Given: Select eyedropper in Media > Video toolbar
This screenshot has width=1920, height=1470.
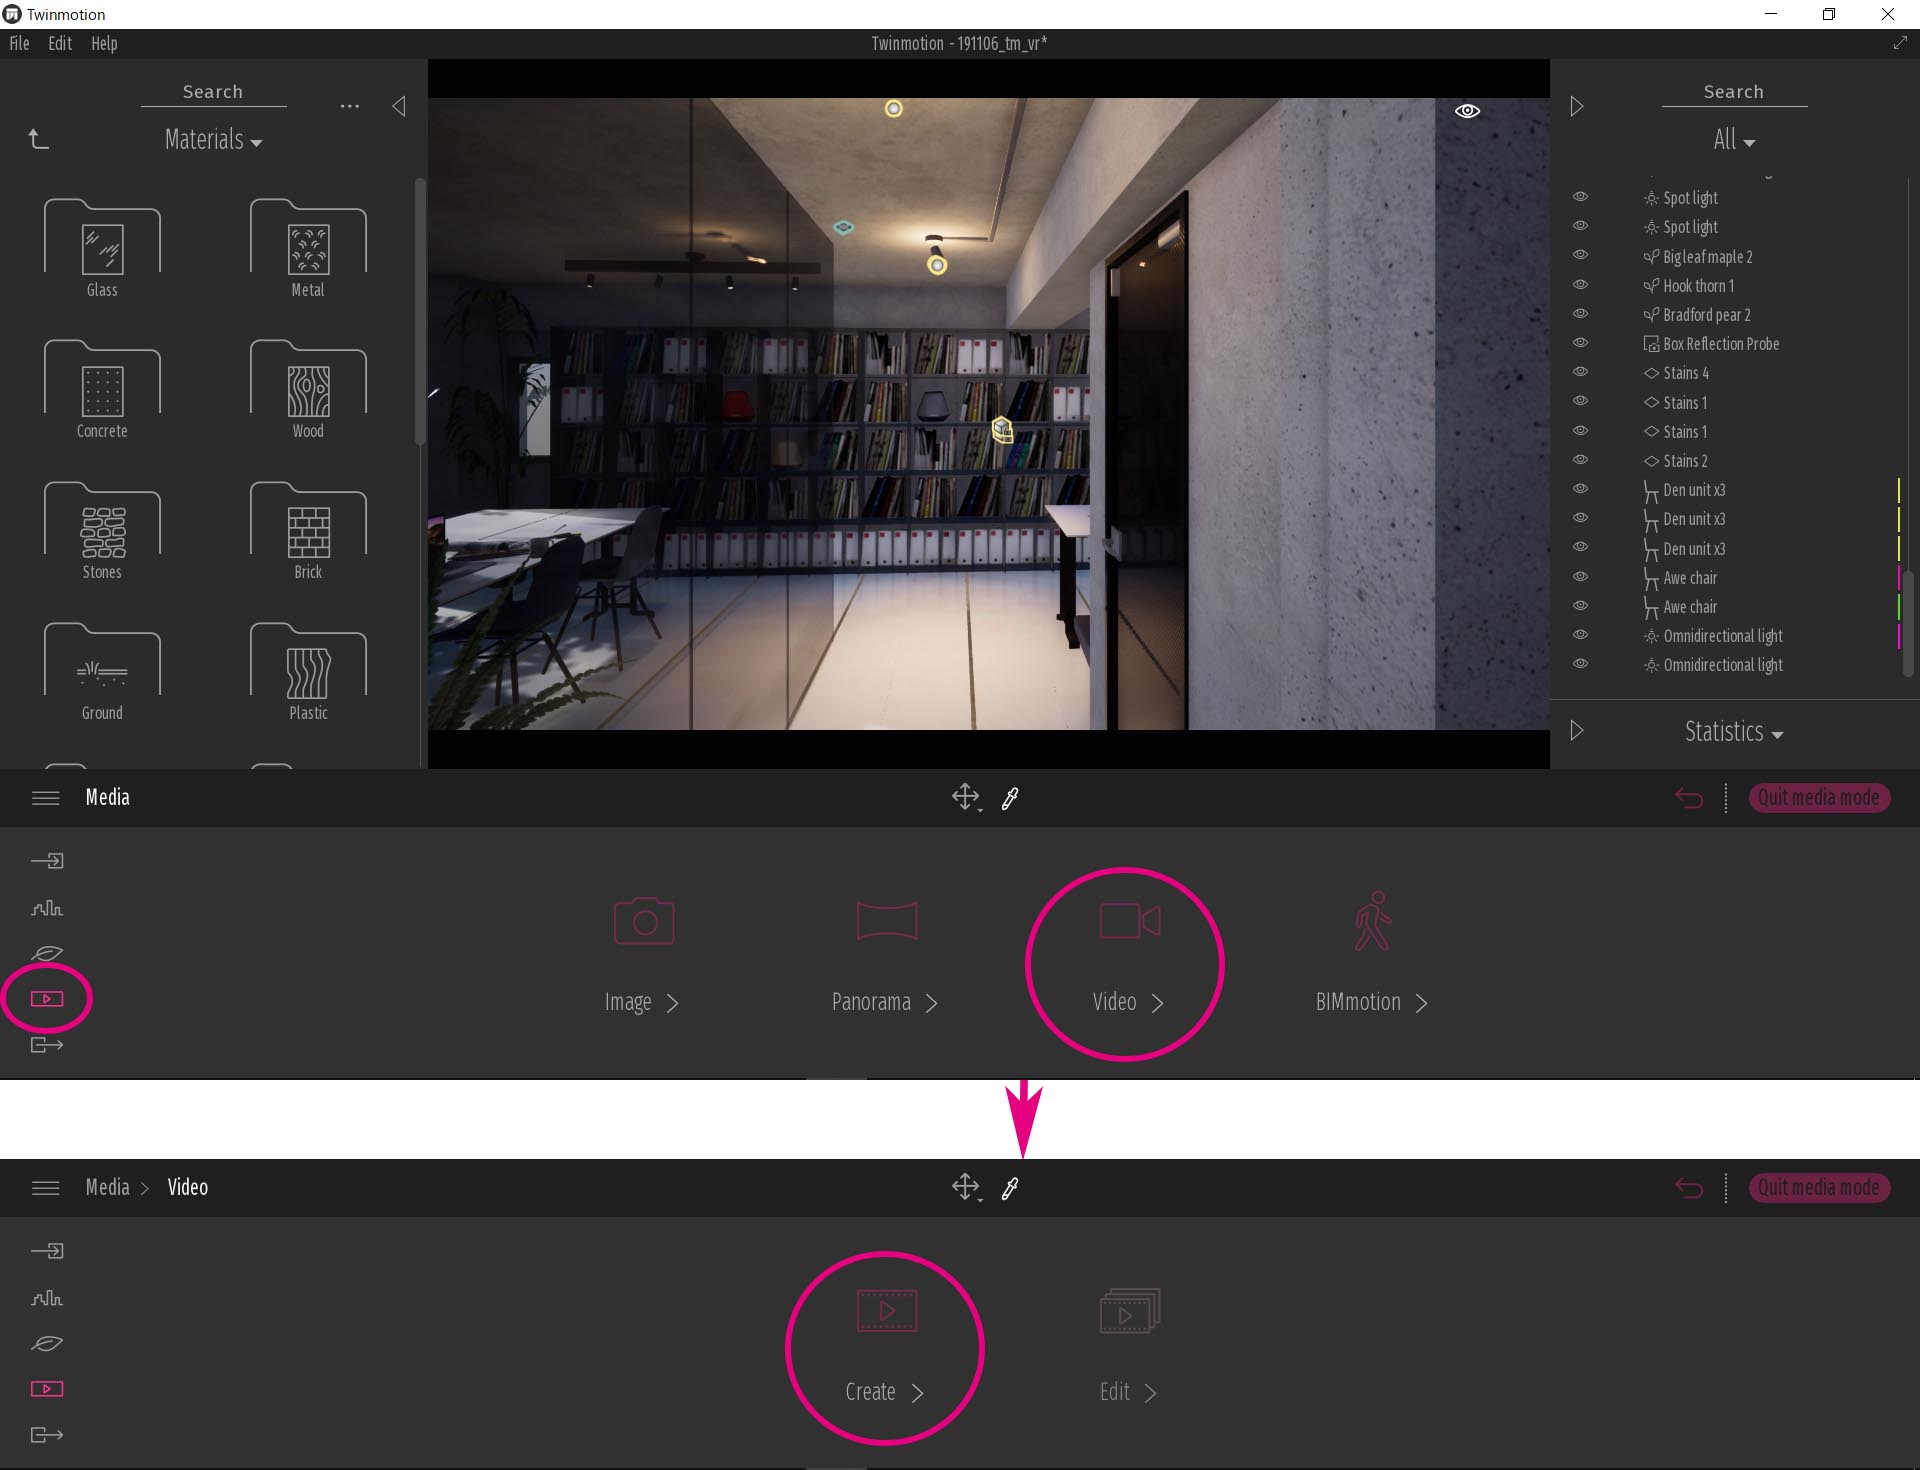Looking at the screenshot, I should pos(1010,1188).
